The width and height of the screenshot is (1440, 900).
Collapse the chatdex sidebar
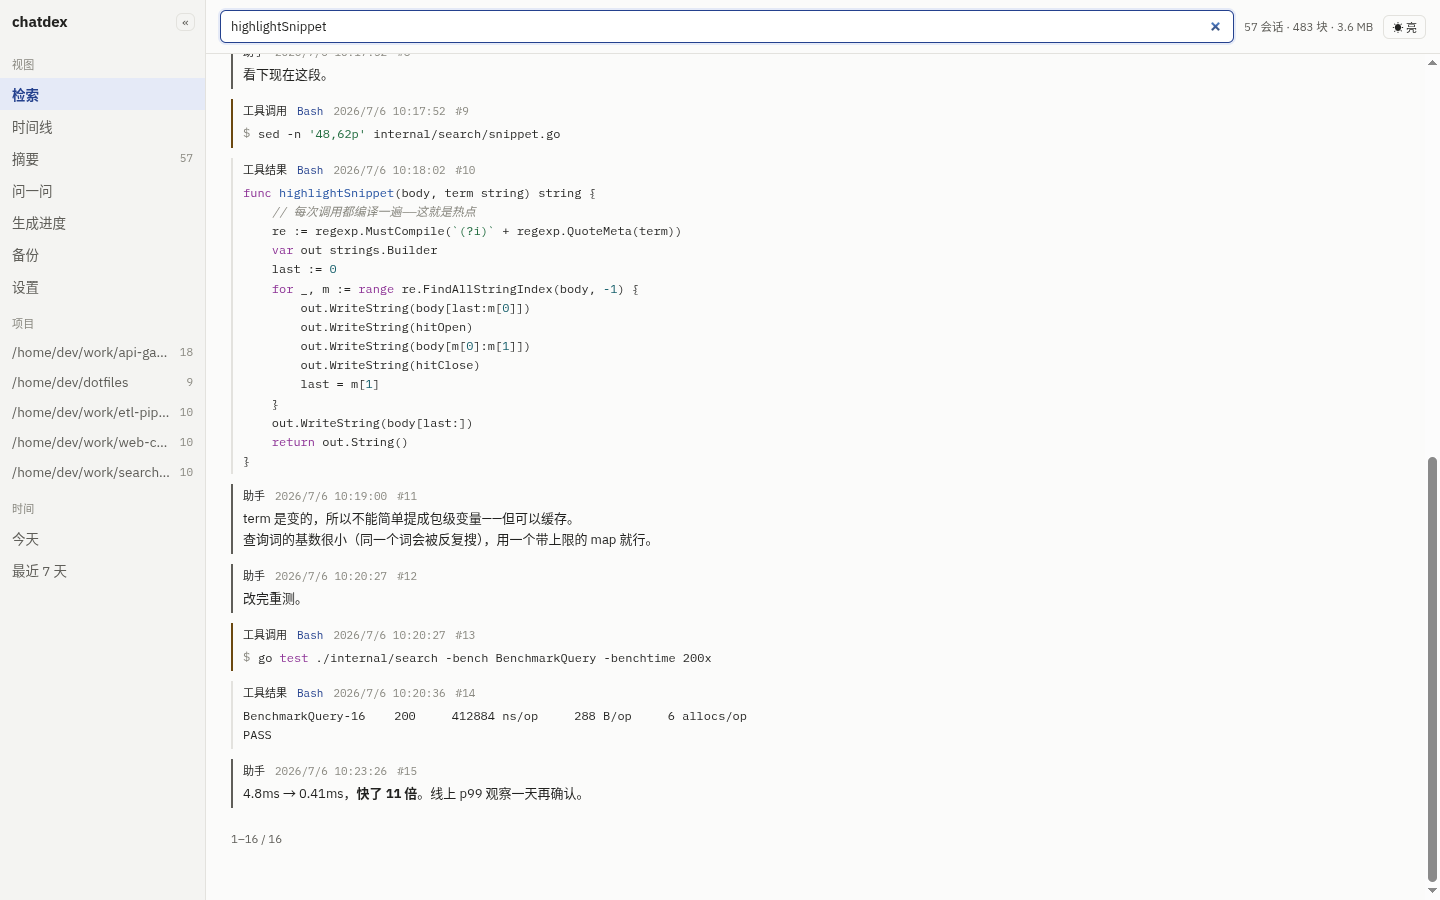coord(185,22)
